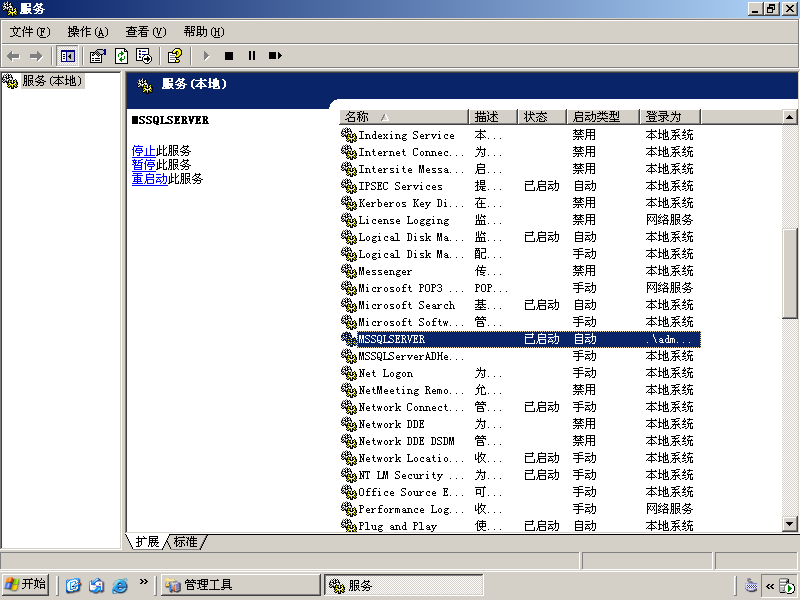Screen dimensions: 800x600
Task: Click the Back arrow toolbar button
Action: (14, 56)
